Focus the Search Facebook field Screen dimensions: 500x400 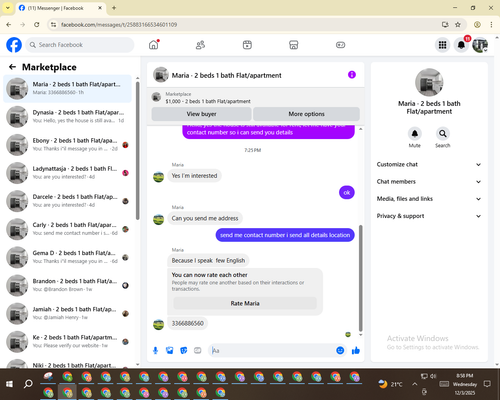(80, 45)
